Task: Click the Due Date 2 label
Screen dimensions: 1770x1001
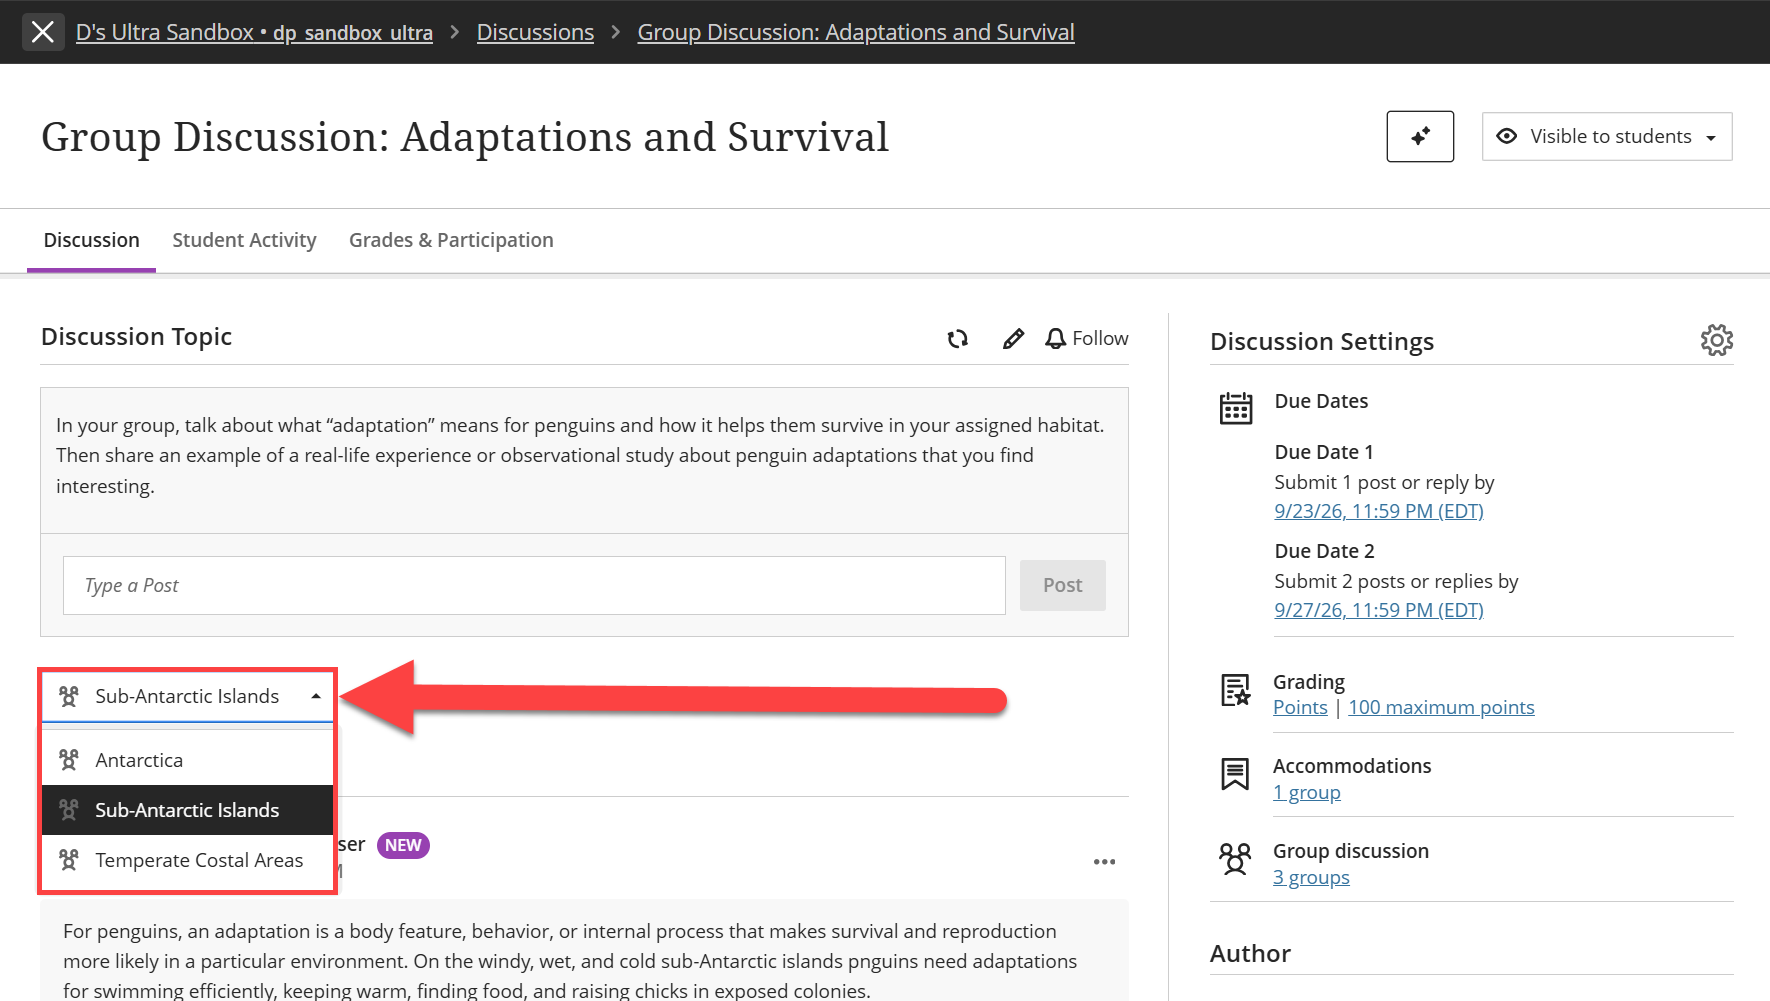Action: (1324, 551)
